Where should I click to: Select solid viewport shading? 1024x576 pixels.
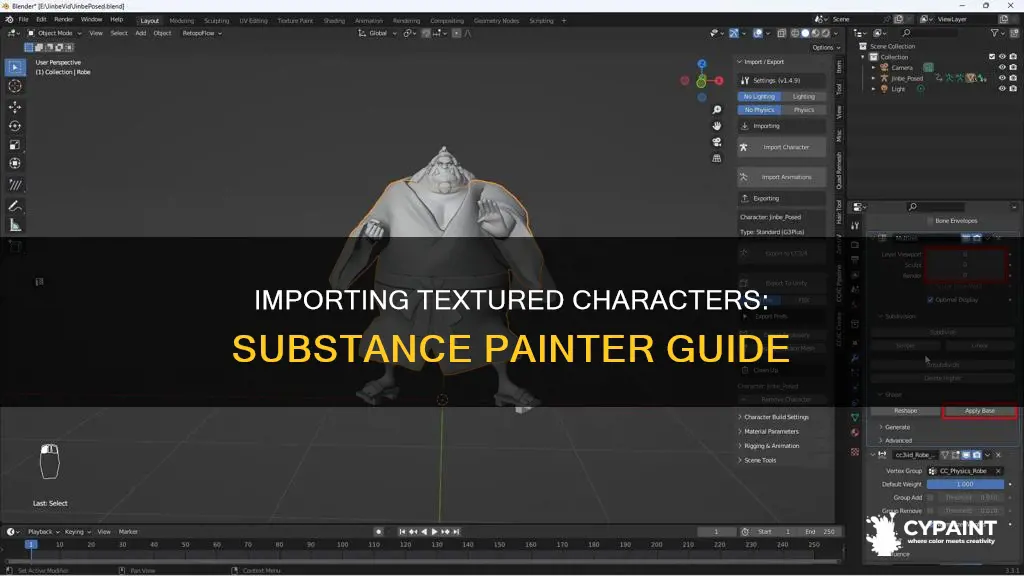805,33
